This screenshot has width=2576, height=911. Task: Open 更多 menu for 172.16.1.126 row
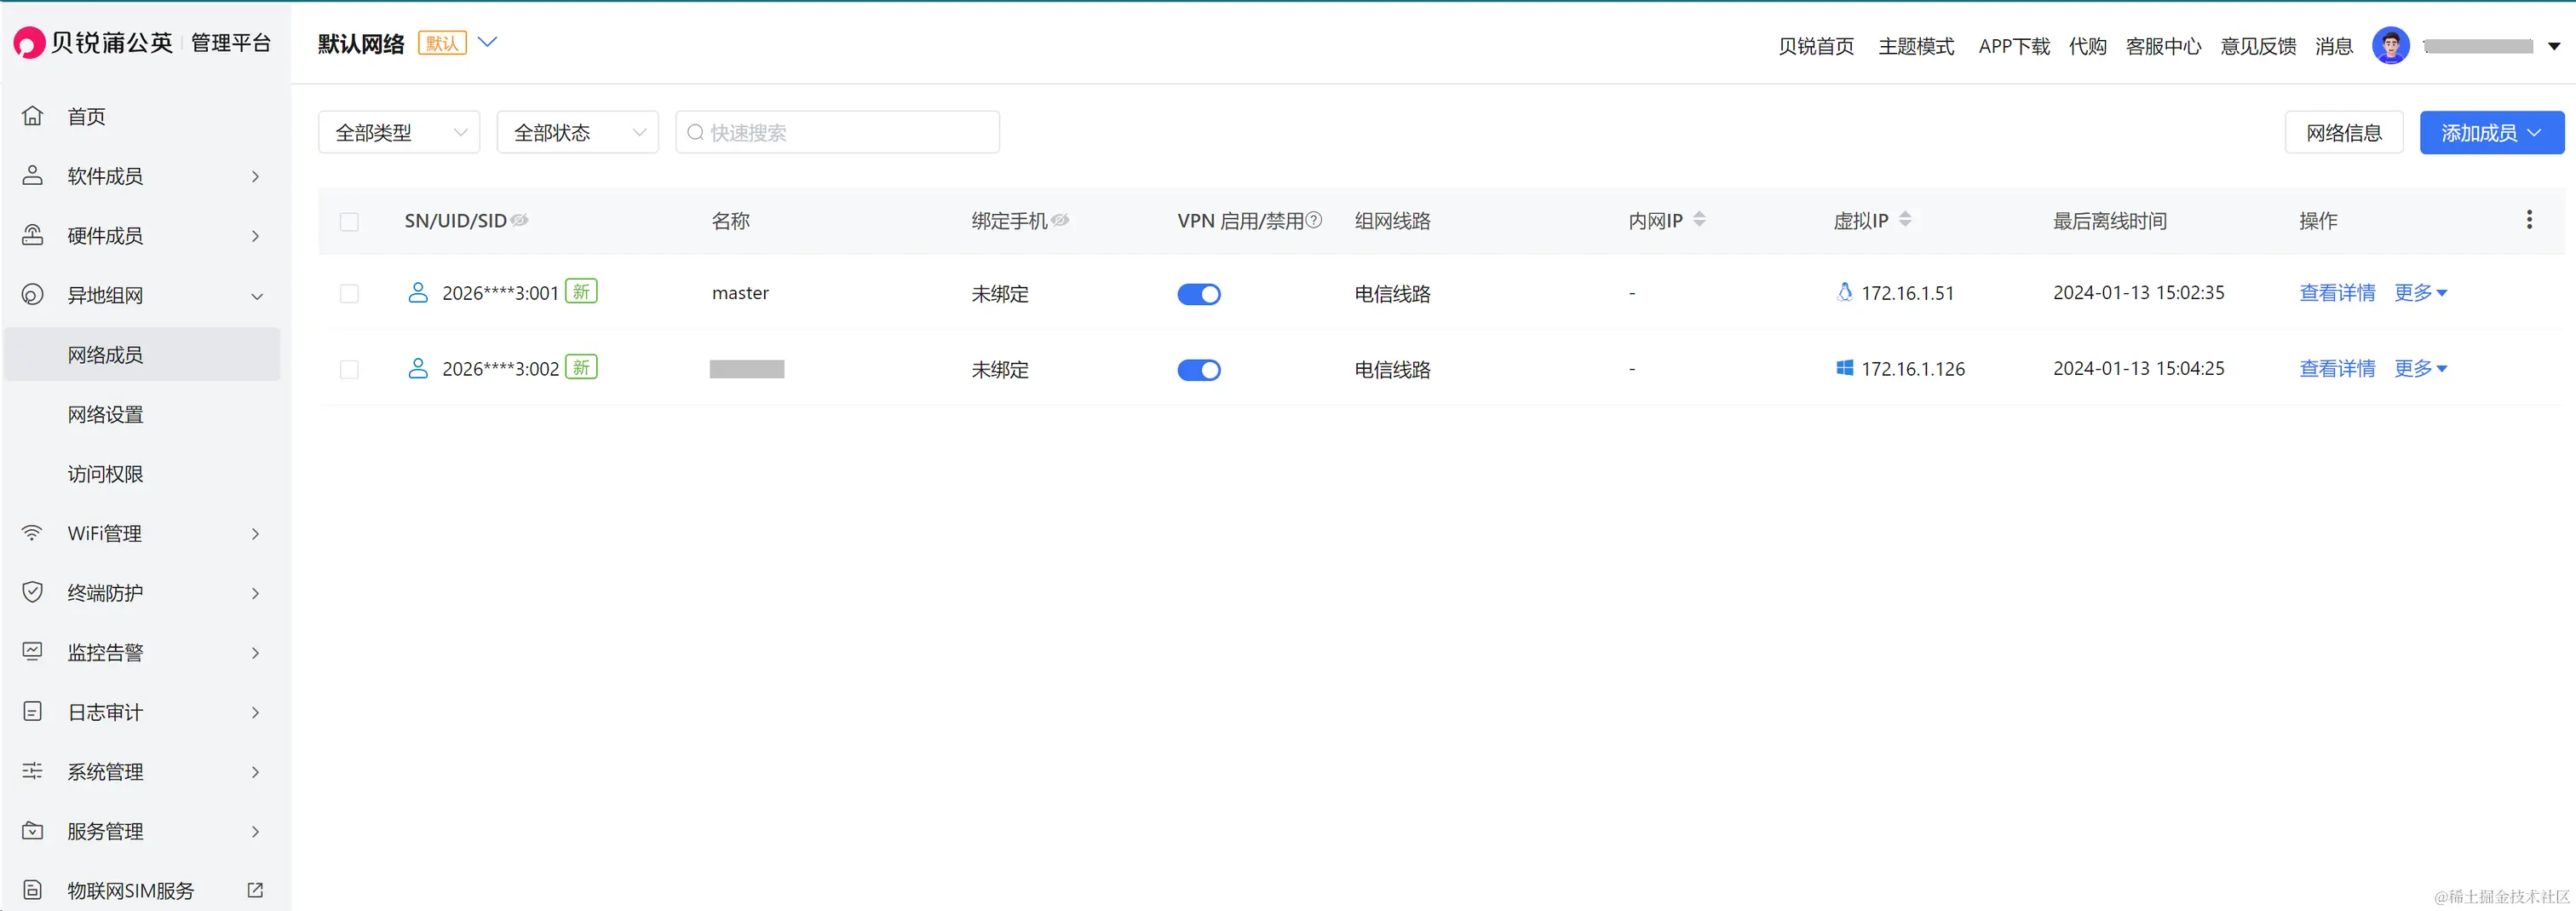click(2420, 369)
